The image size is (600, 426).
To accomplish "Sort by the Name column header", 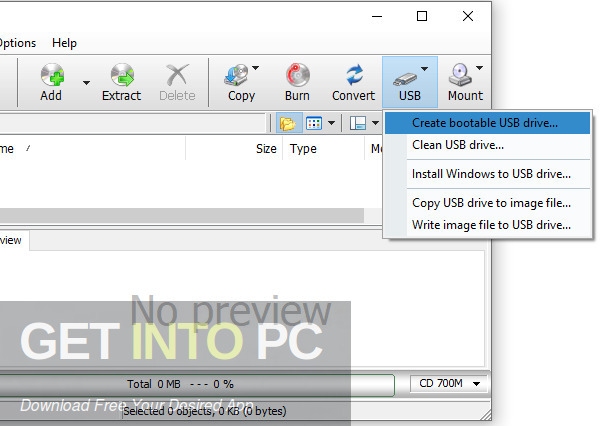I will click(x=92, y=149).
